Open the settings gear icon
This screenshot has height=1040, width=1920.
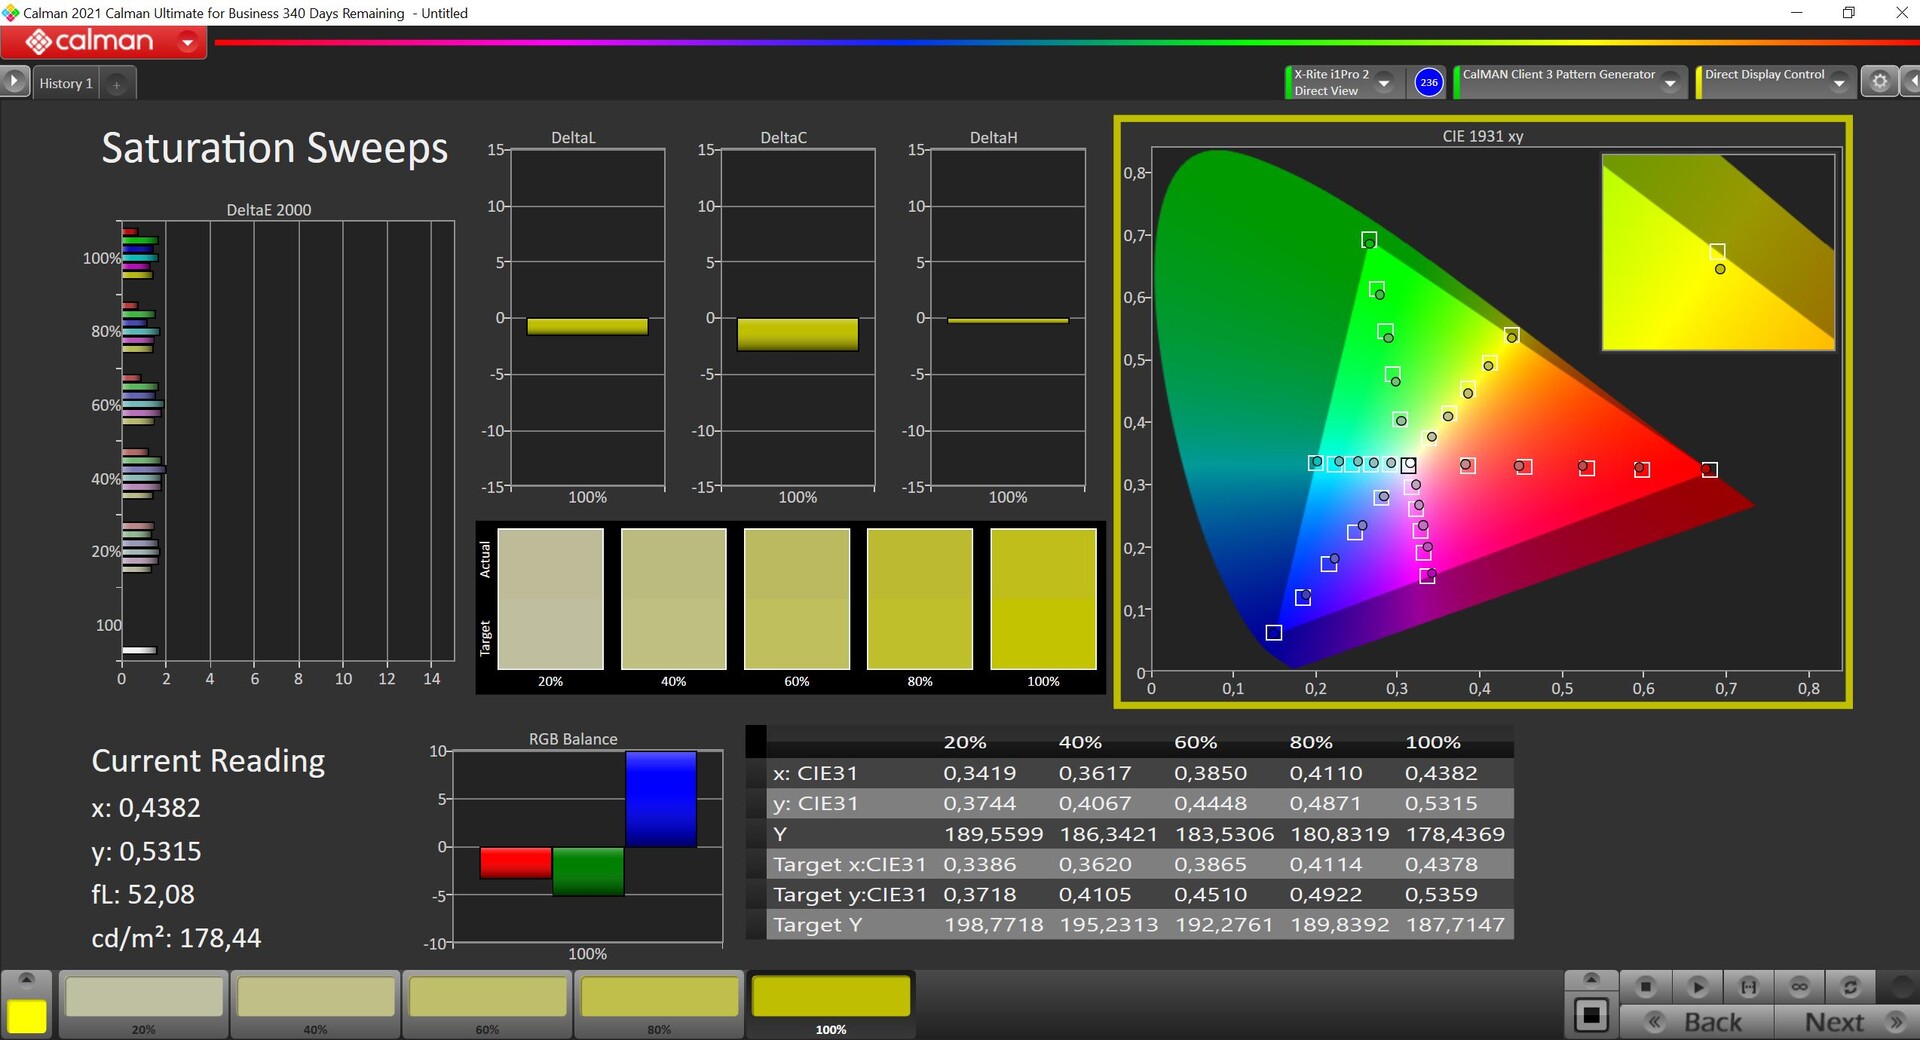tap(1879, 82)
